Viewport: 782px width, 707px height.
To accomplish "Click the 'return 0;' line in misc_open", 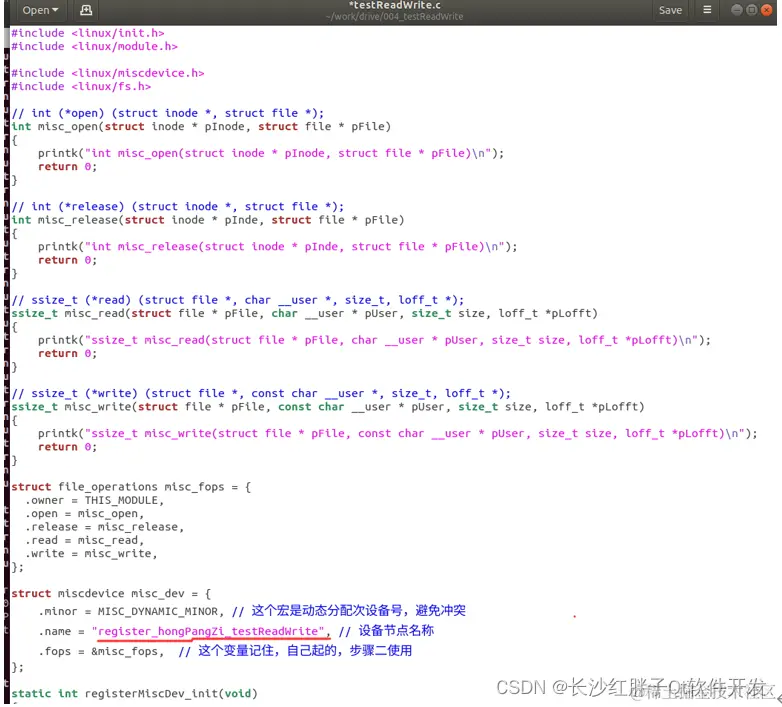I will [67, 167].
